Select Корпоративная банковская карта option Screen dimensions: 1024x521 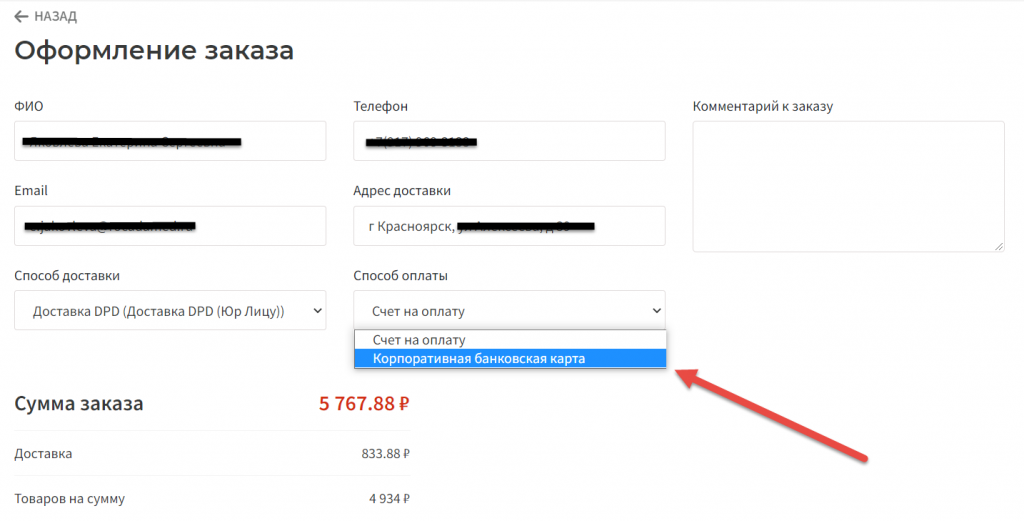click(479, 358)
